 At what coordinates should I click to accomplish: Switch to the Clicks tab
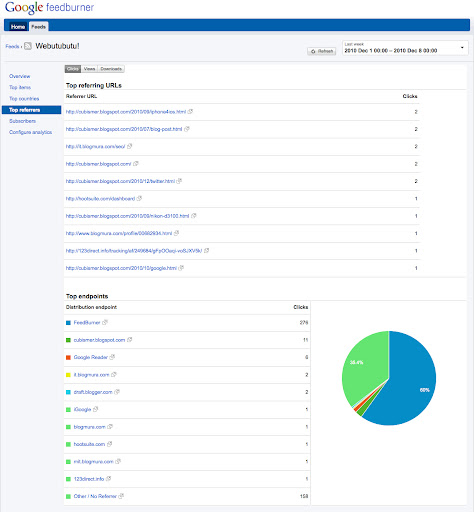click(73, 69)
